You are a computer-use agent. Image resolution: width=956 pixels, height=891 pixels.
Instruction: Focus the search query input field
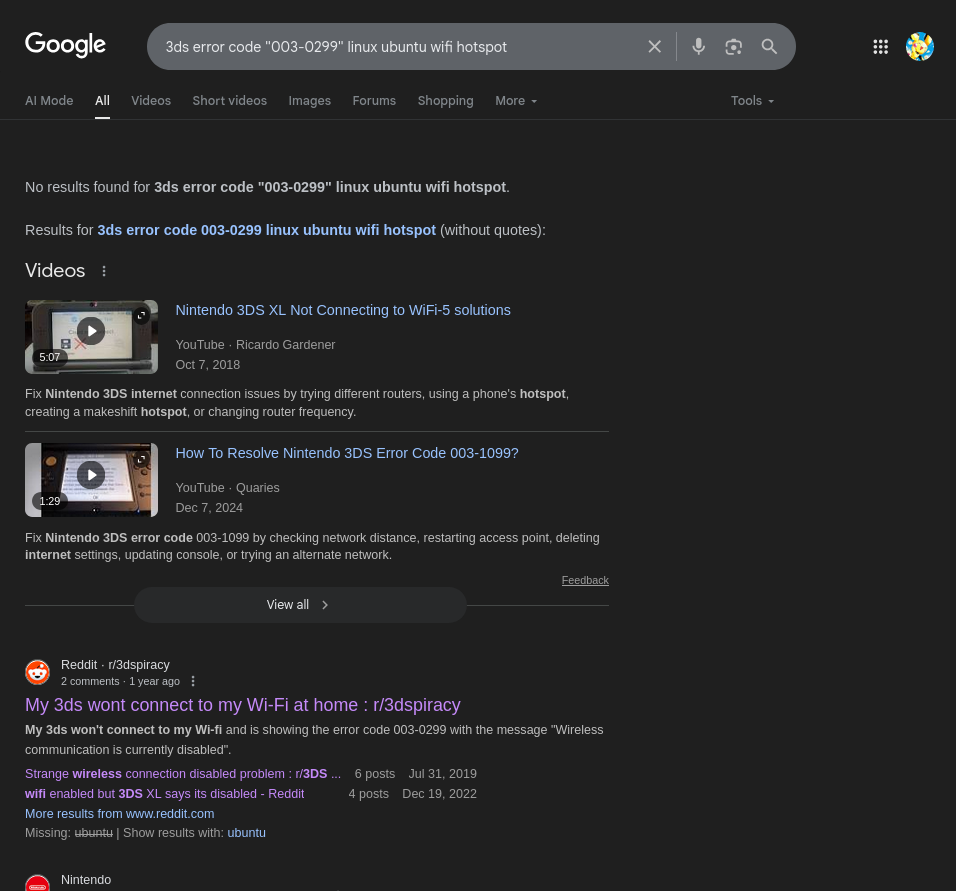(399, 46)
